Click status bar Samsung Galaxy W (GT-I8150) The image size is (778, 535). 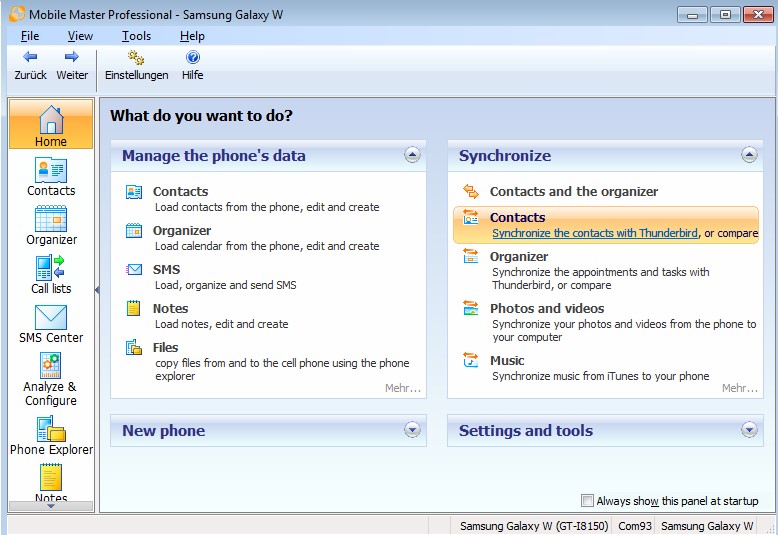[533, 526]
